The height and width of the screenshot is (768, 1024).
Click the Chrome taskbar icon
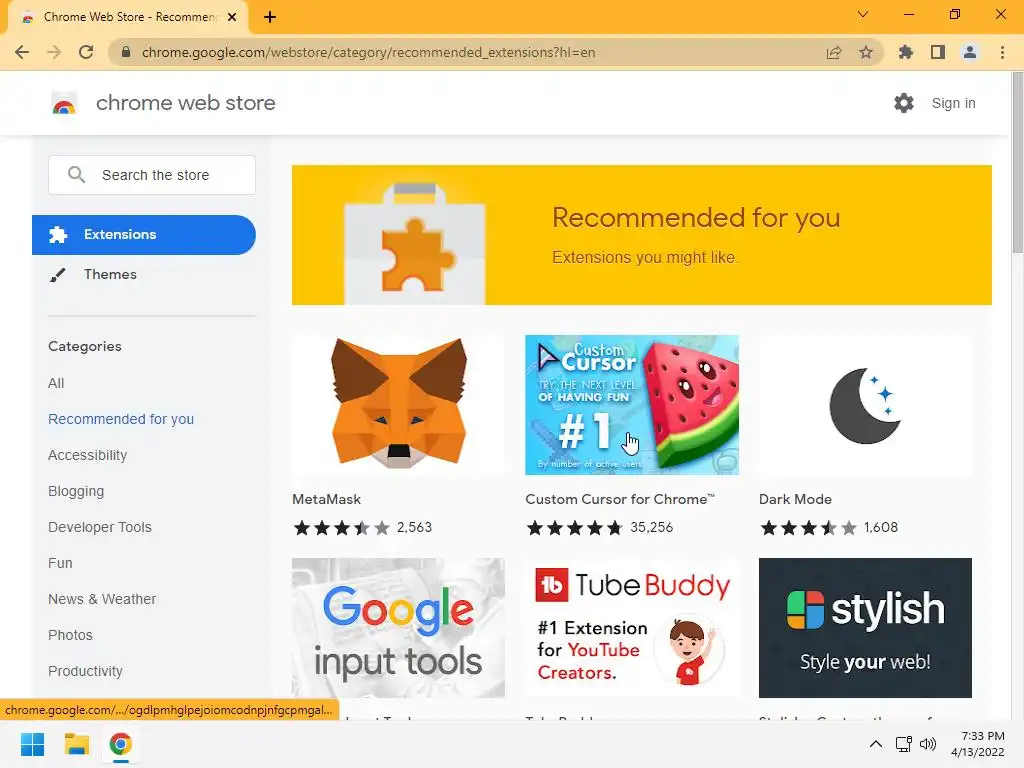[x=121, y=744]
